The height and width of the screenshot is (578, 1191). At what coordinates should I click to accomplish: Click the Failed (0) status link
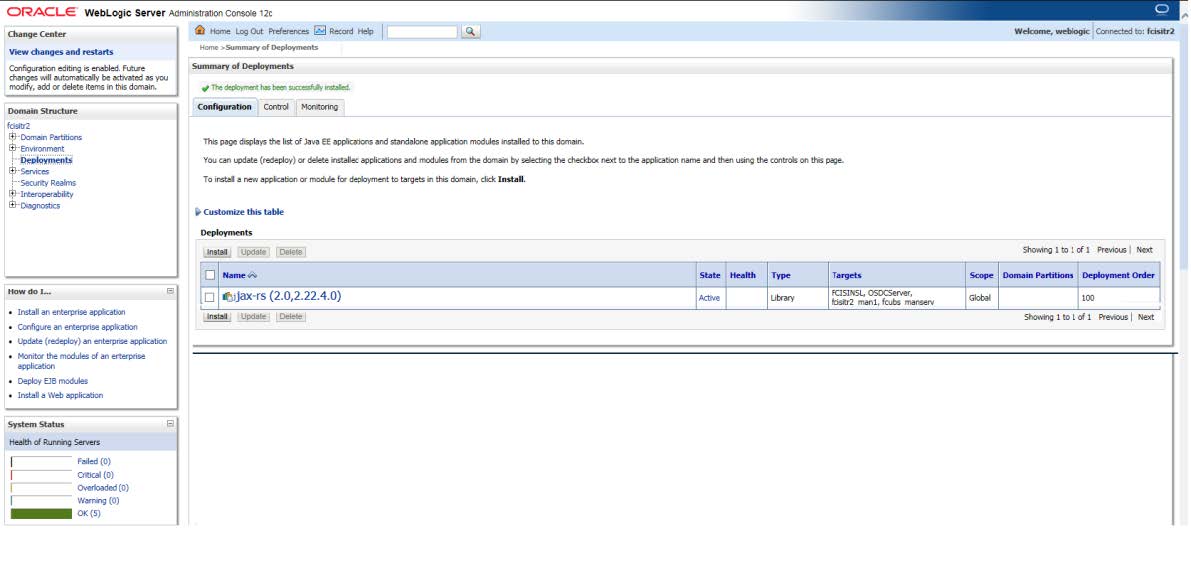[94, 461]
